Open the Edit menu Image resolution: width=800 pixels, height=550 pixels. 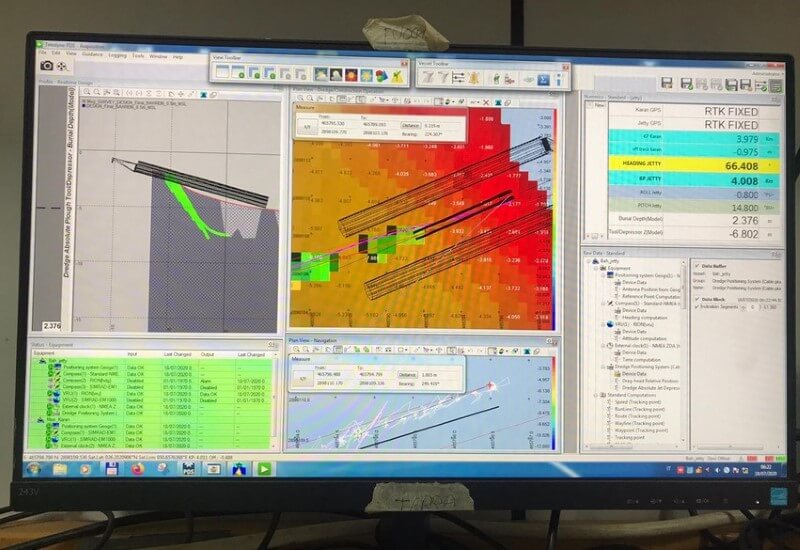pyautogui.click(x=56, y=53)
